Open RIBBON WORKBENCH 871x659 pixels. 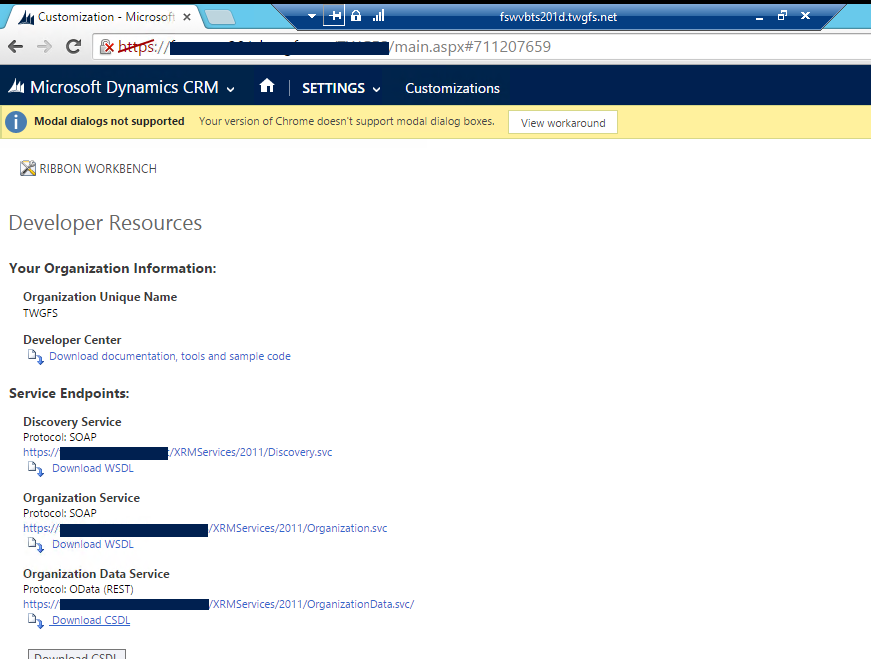coord(98,168)
